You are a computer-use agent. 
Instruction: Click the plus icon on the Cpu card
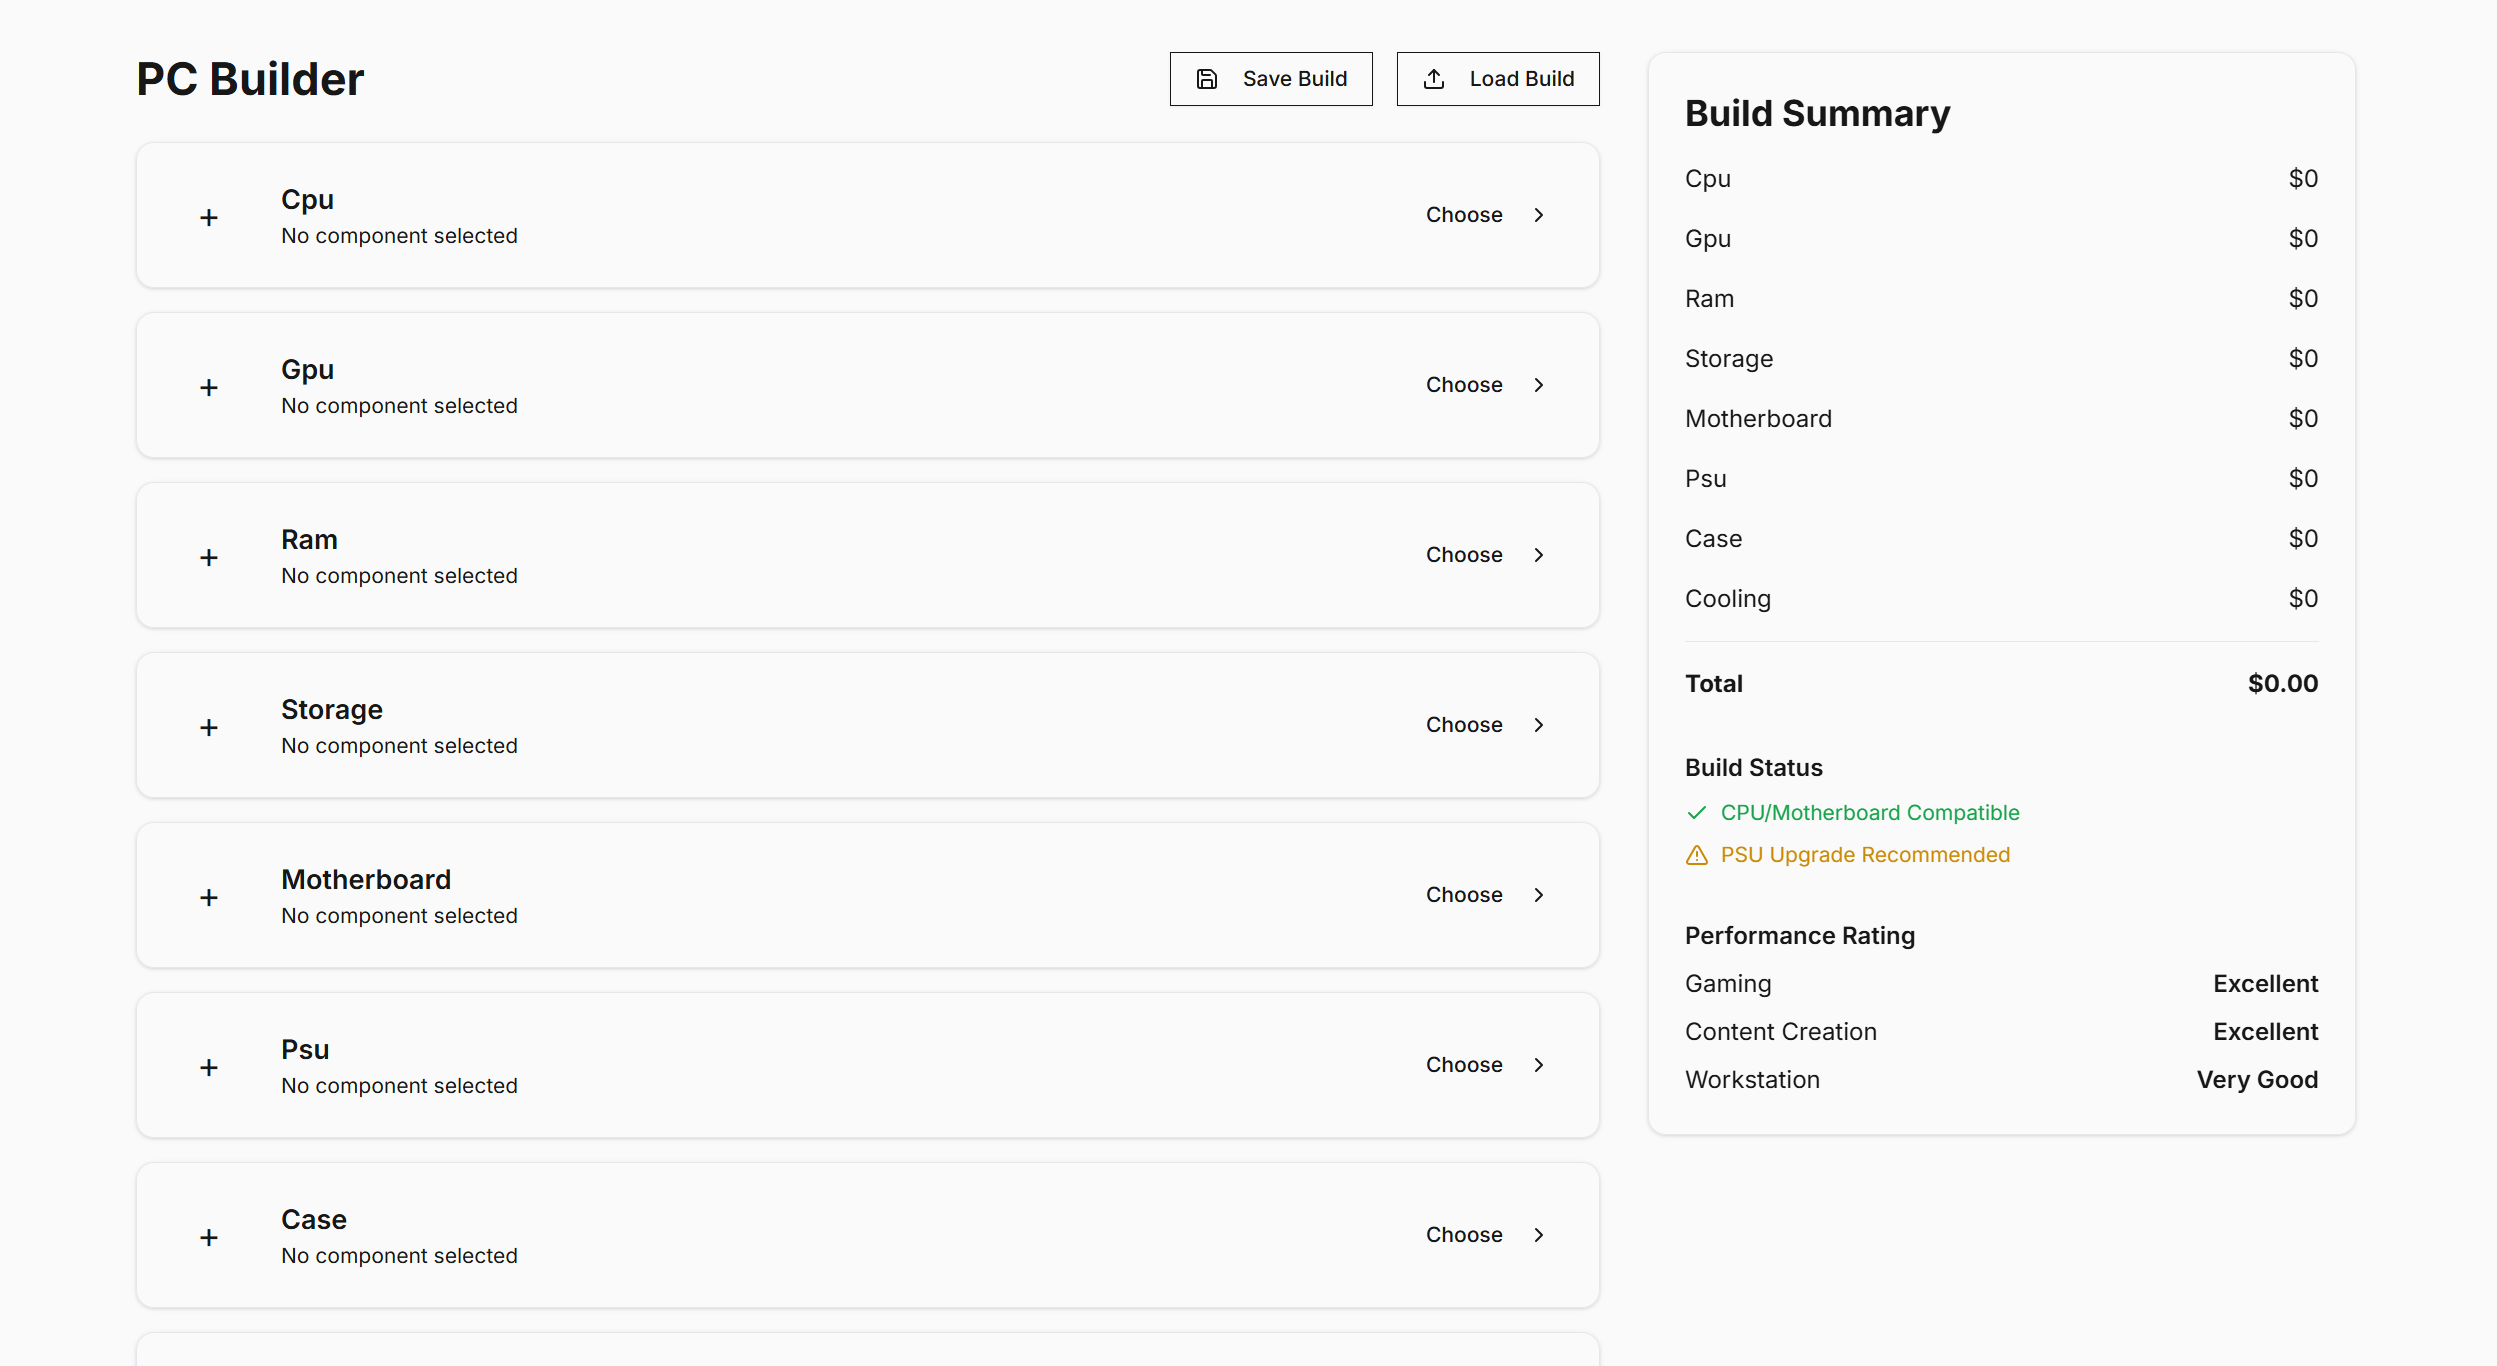pyautogui.click(x=209, y=216)
